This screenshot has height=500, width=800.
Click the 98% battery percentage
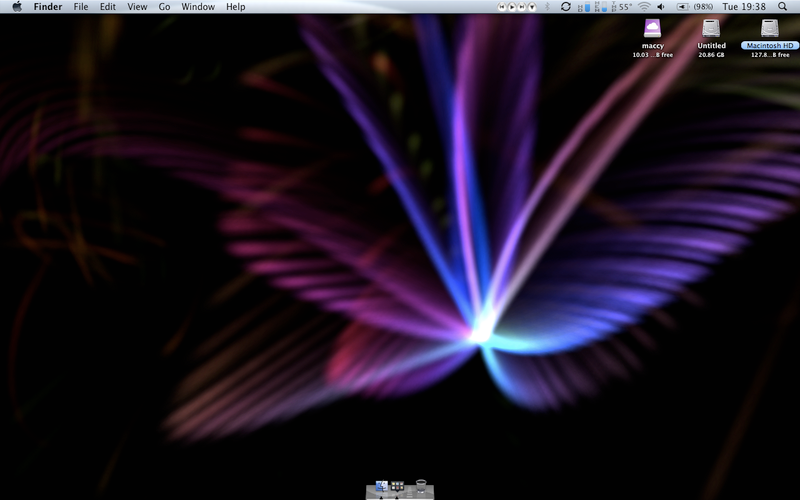[x=703, y=7]
